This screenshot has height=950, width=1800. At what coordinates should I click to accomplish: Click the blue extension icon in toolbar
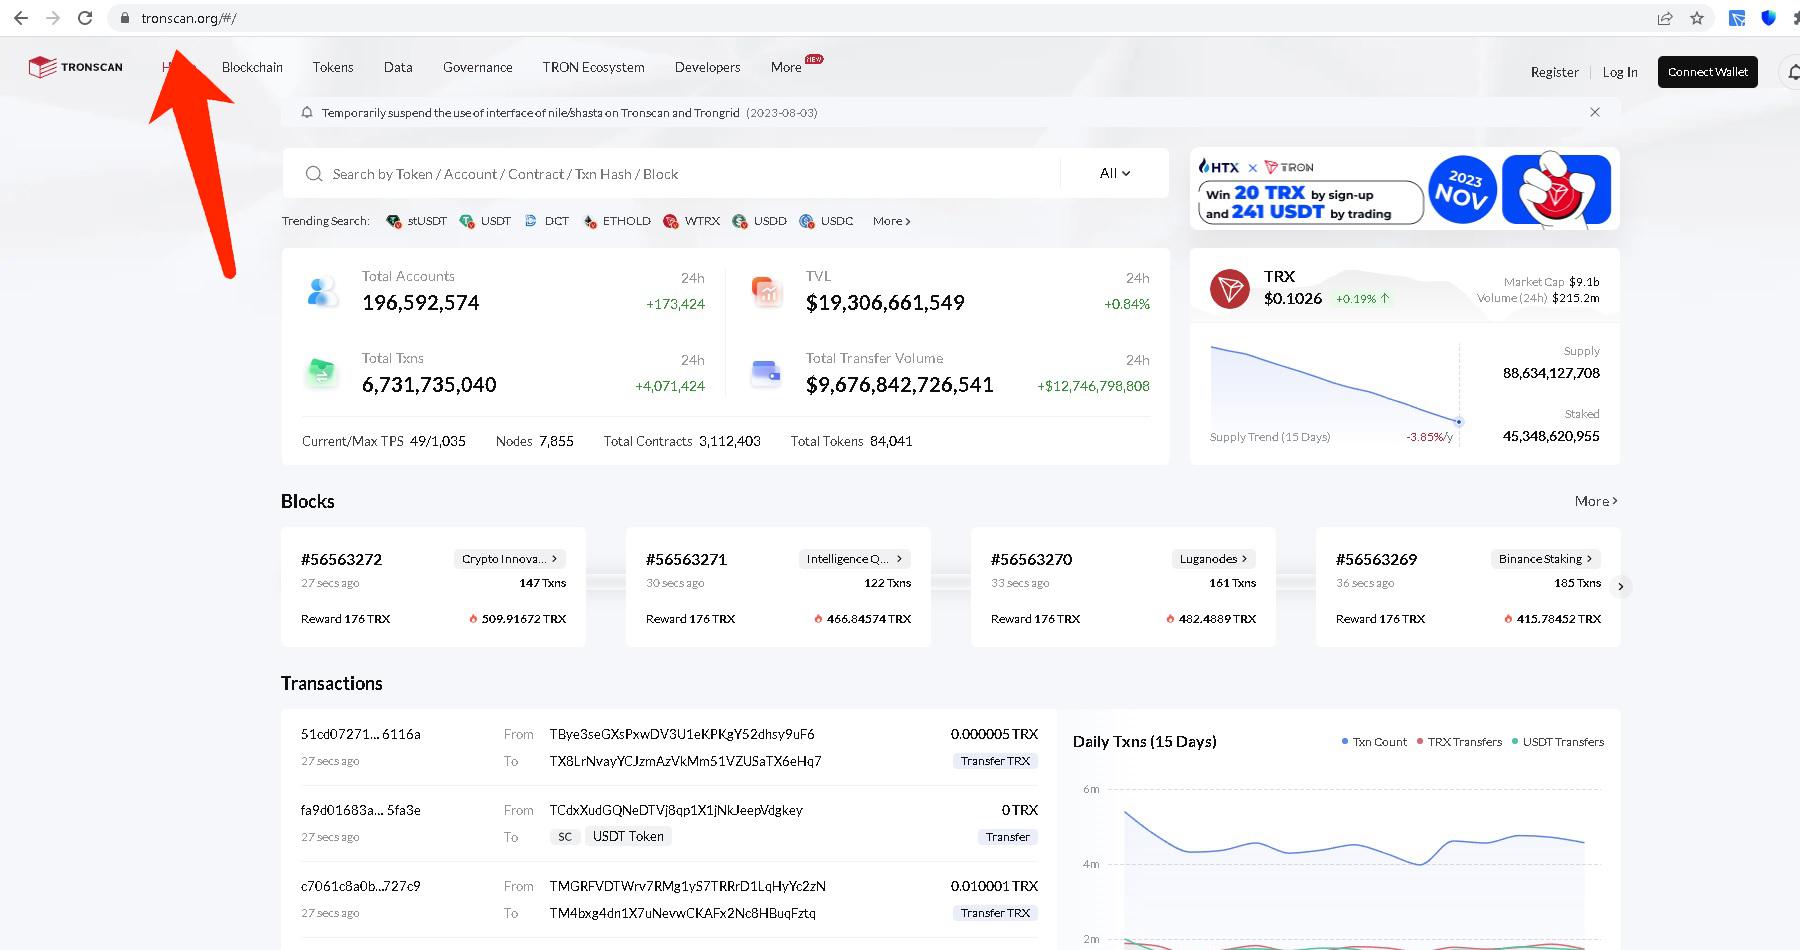pos(1737,18)
